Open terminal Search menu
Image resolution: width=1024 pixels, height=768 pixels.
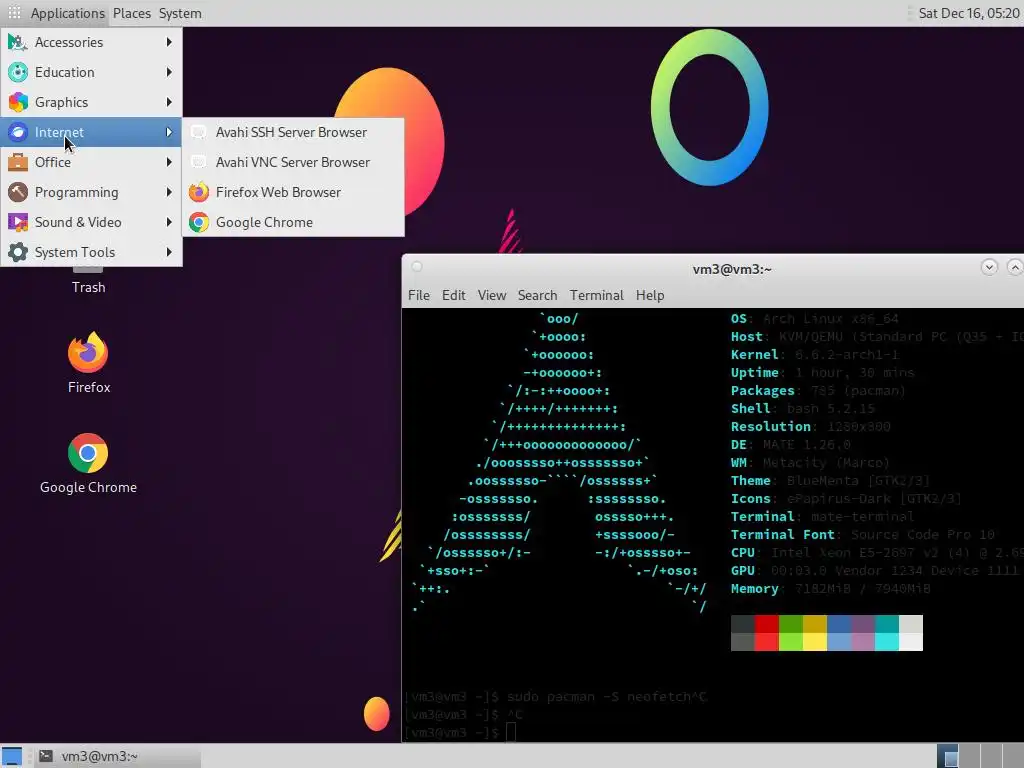tap(537, 295)
